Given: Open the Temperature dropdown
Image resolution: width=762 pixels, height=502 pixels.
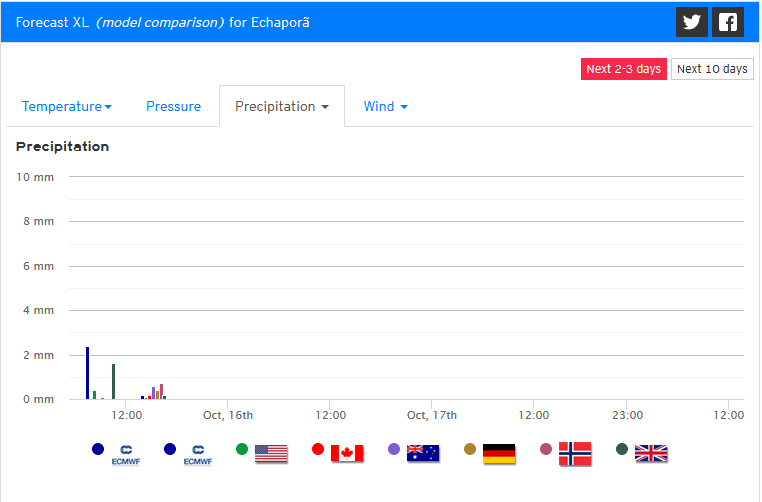Looking at the screenshot, I should pyautogui.click(x=67, y=107).
